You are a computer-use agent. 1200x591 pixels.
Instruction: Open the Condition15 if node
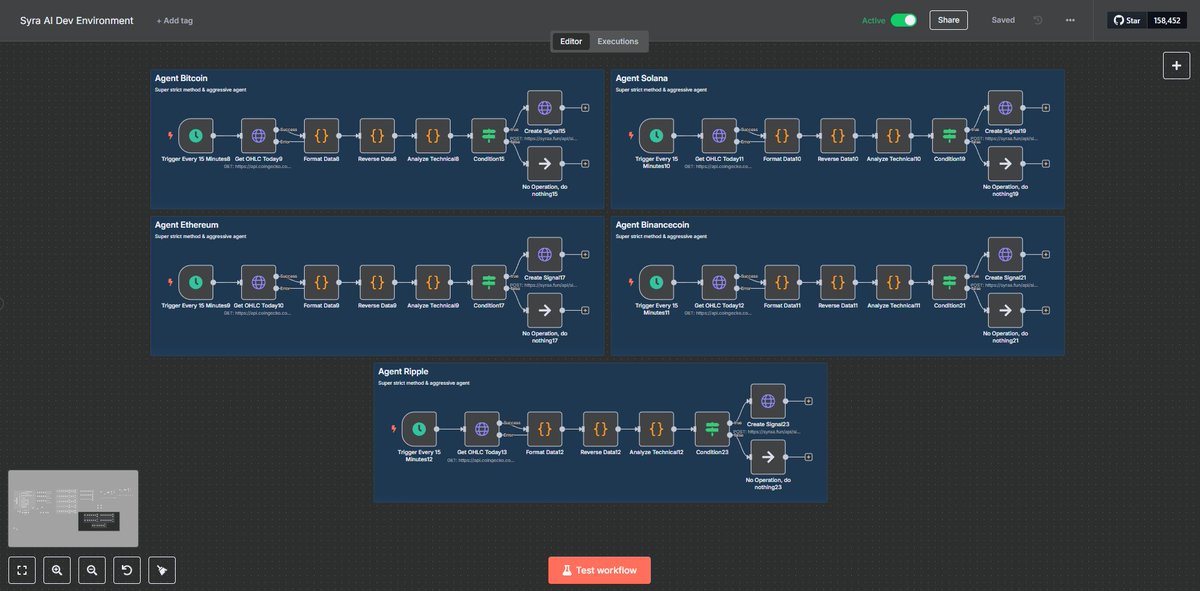[489, 135]
